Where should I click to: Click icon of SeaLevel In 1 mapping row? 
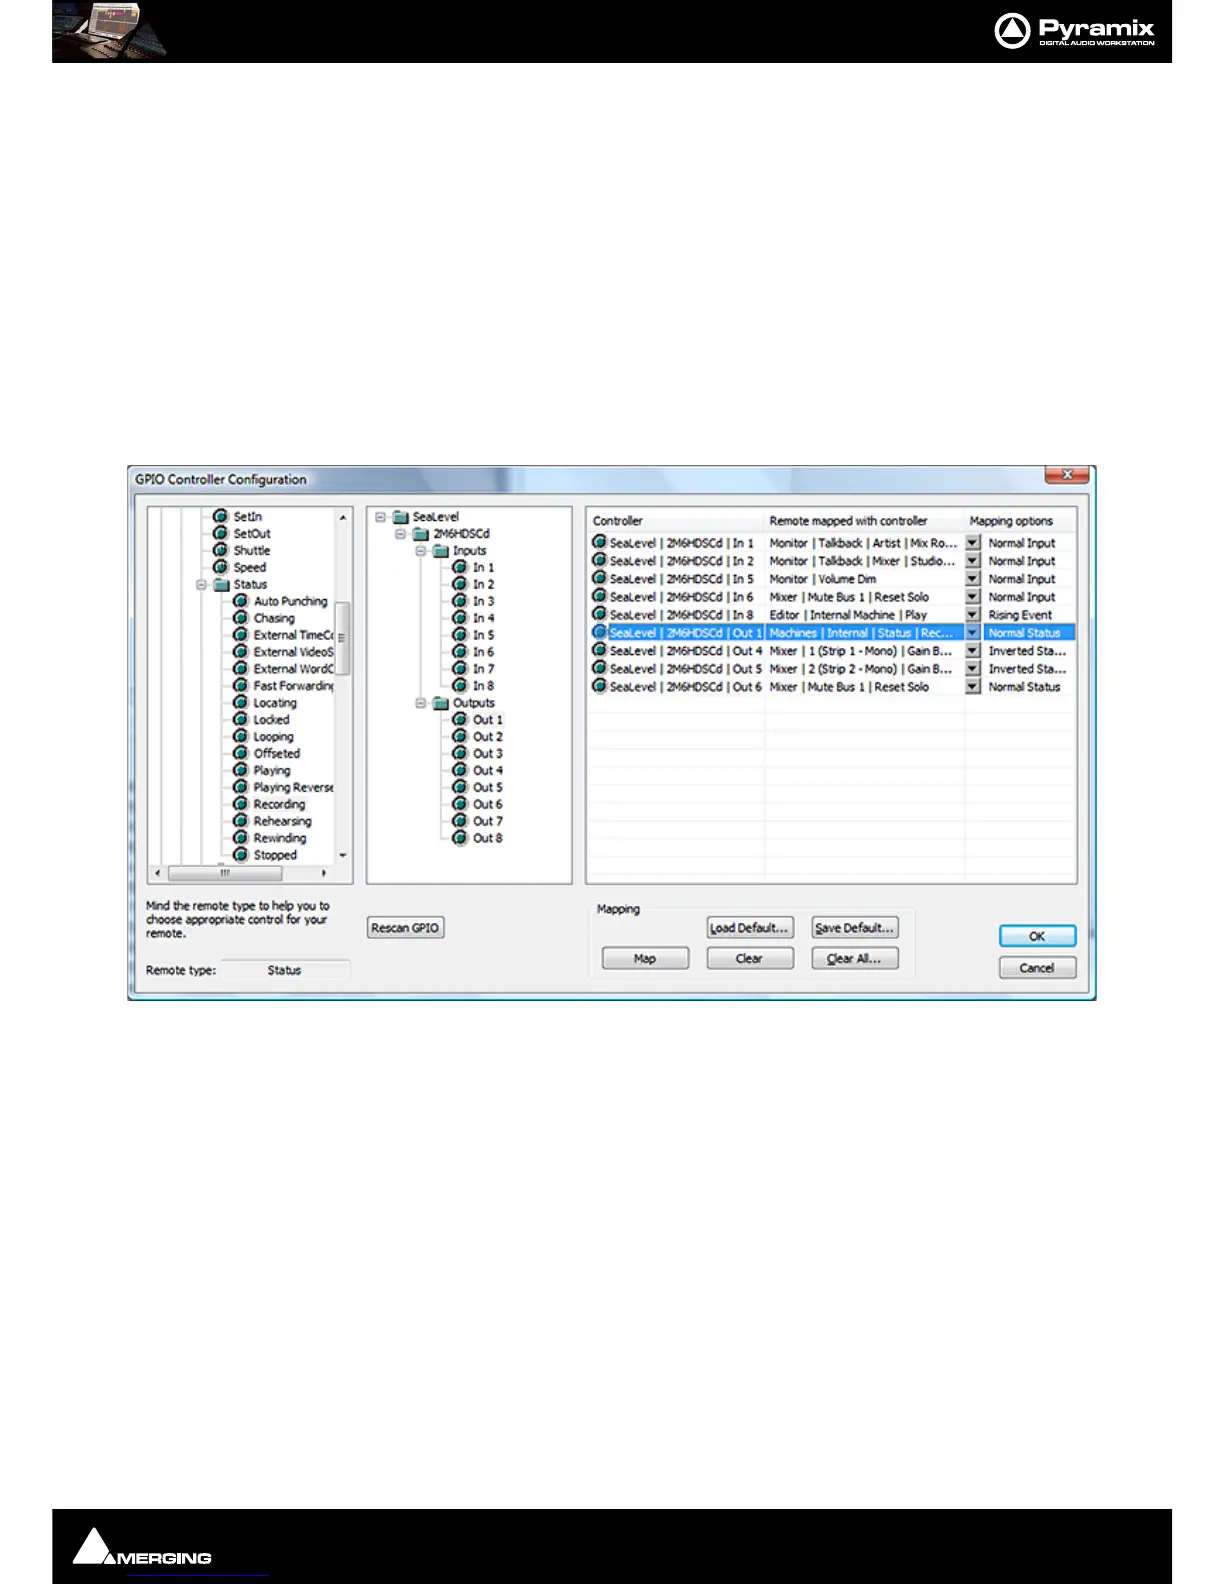600,542
